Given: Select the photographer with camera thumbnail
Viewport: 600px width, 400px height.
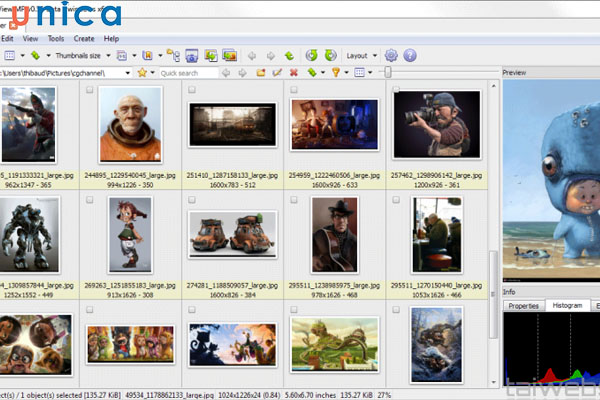Looking at the screenshot, I should pyautogui.click(x=437, y=124).
